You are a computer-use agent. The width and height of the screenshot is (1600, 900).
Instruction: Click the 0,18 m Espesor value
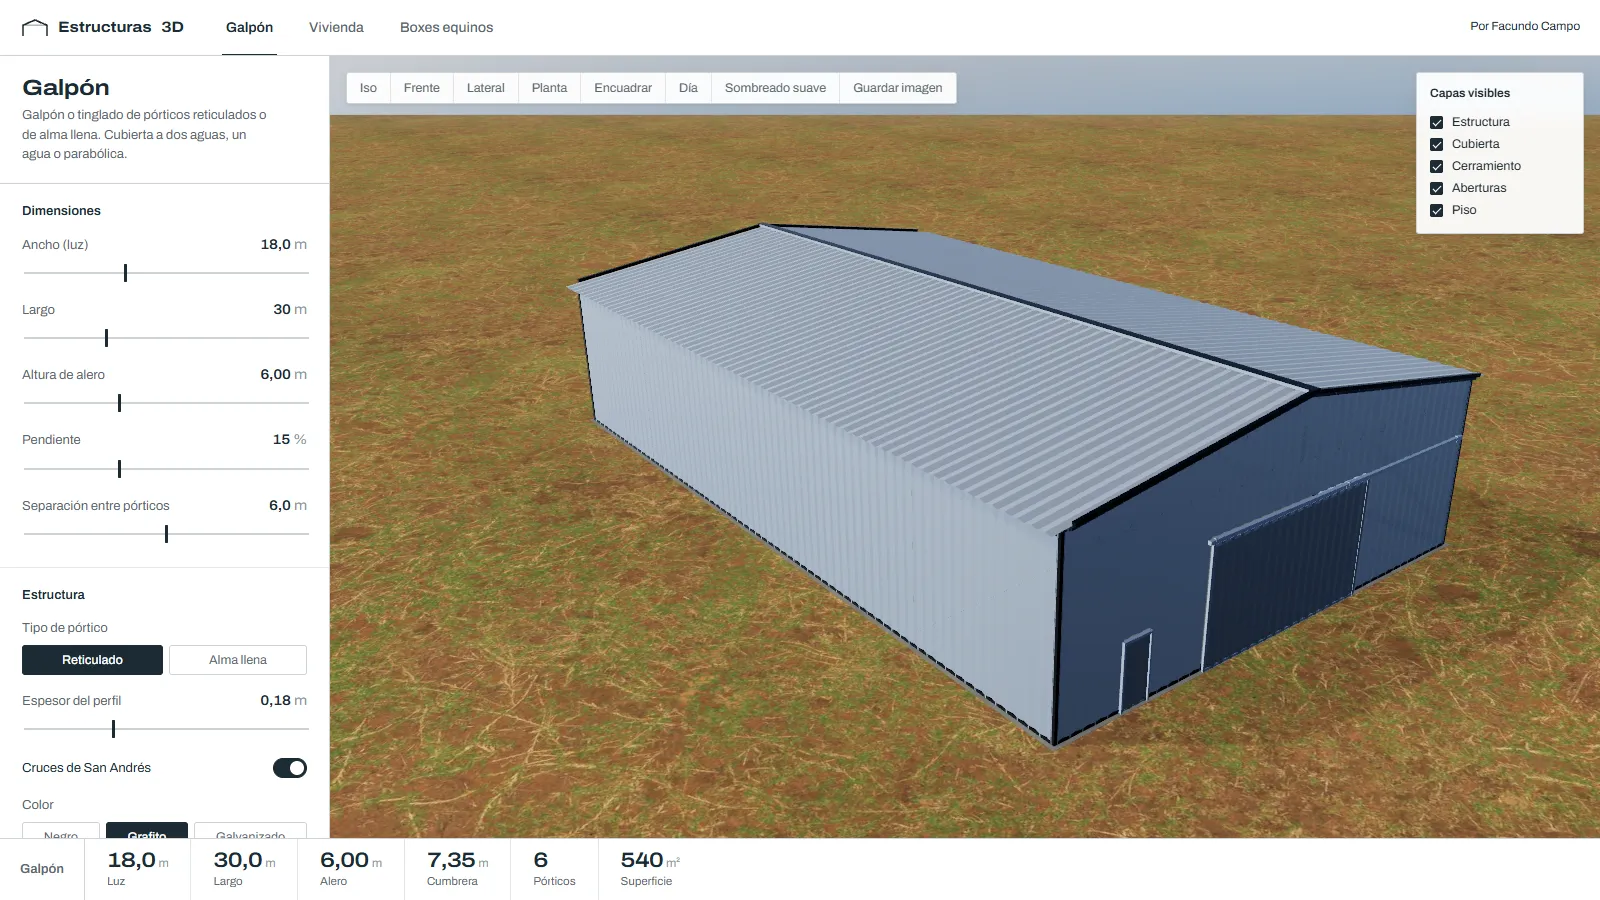(283, 700)
